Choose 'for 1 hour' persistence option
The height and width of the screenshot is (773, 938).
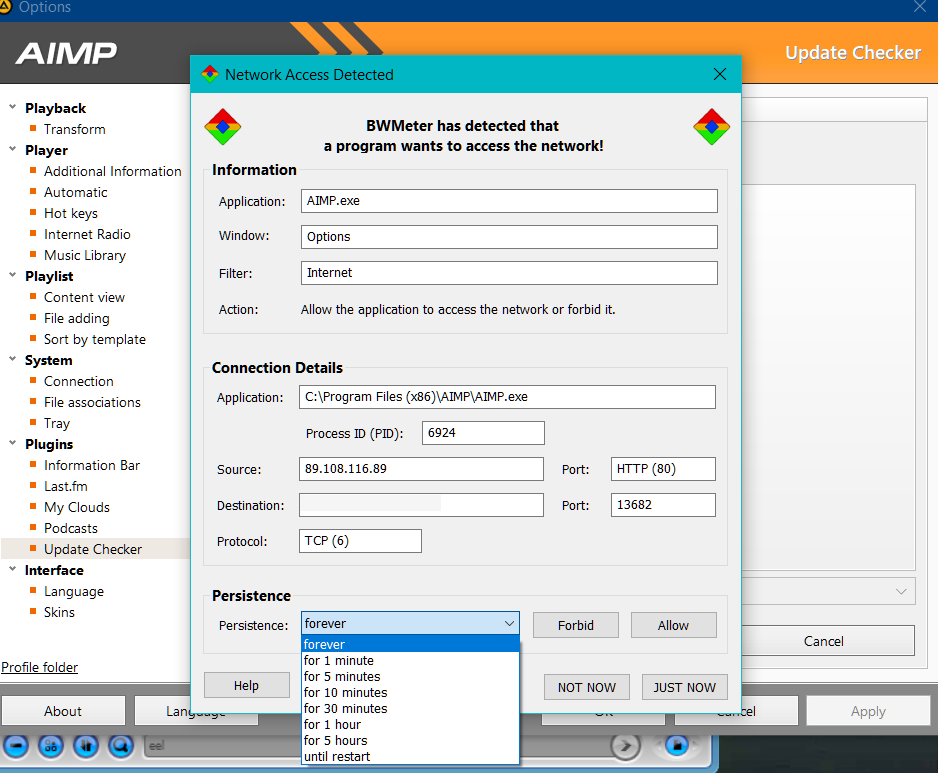410,725
